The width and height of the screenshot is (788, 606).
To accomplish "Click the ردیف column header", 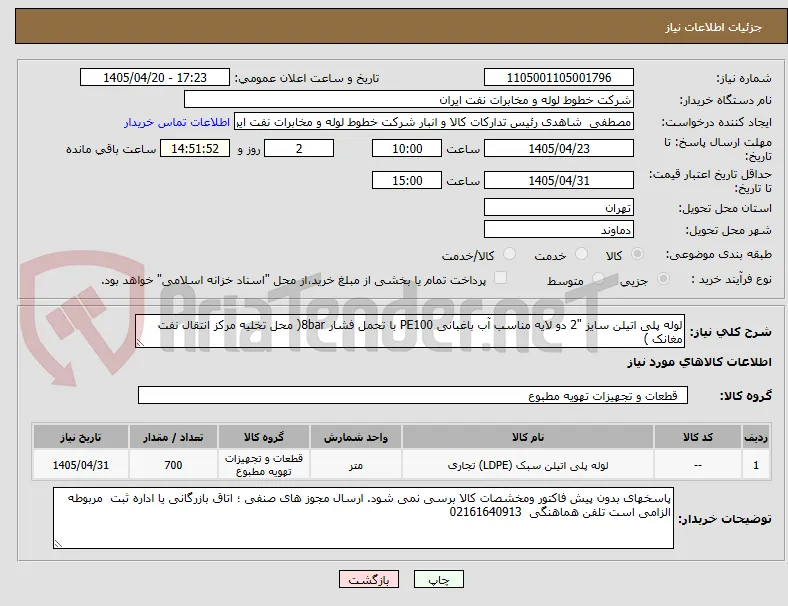I will tap(755, 437).
